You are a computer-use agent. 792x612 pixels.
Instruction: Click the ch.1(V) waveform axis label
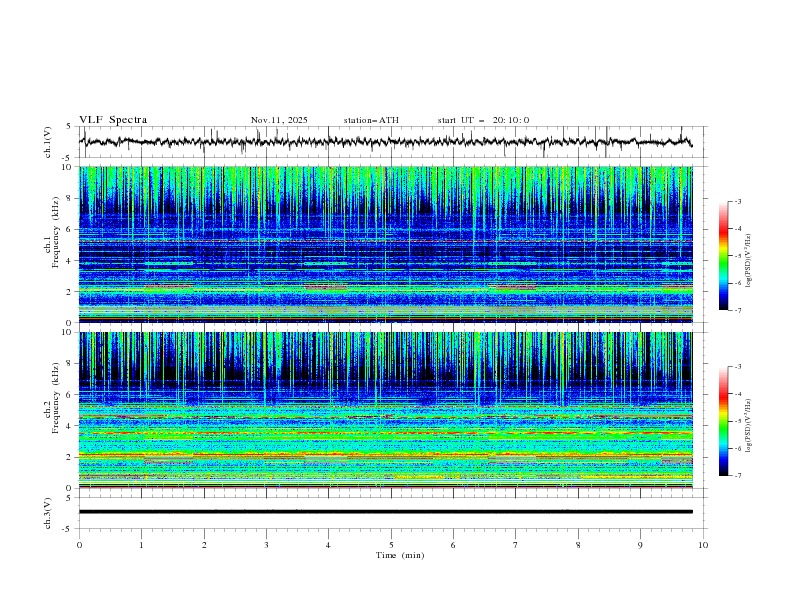pos(49,142)
